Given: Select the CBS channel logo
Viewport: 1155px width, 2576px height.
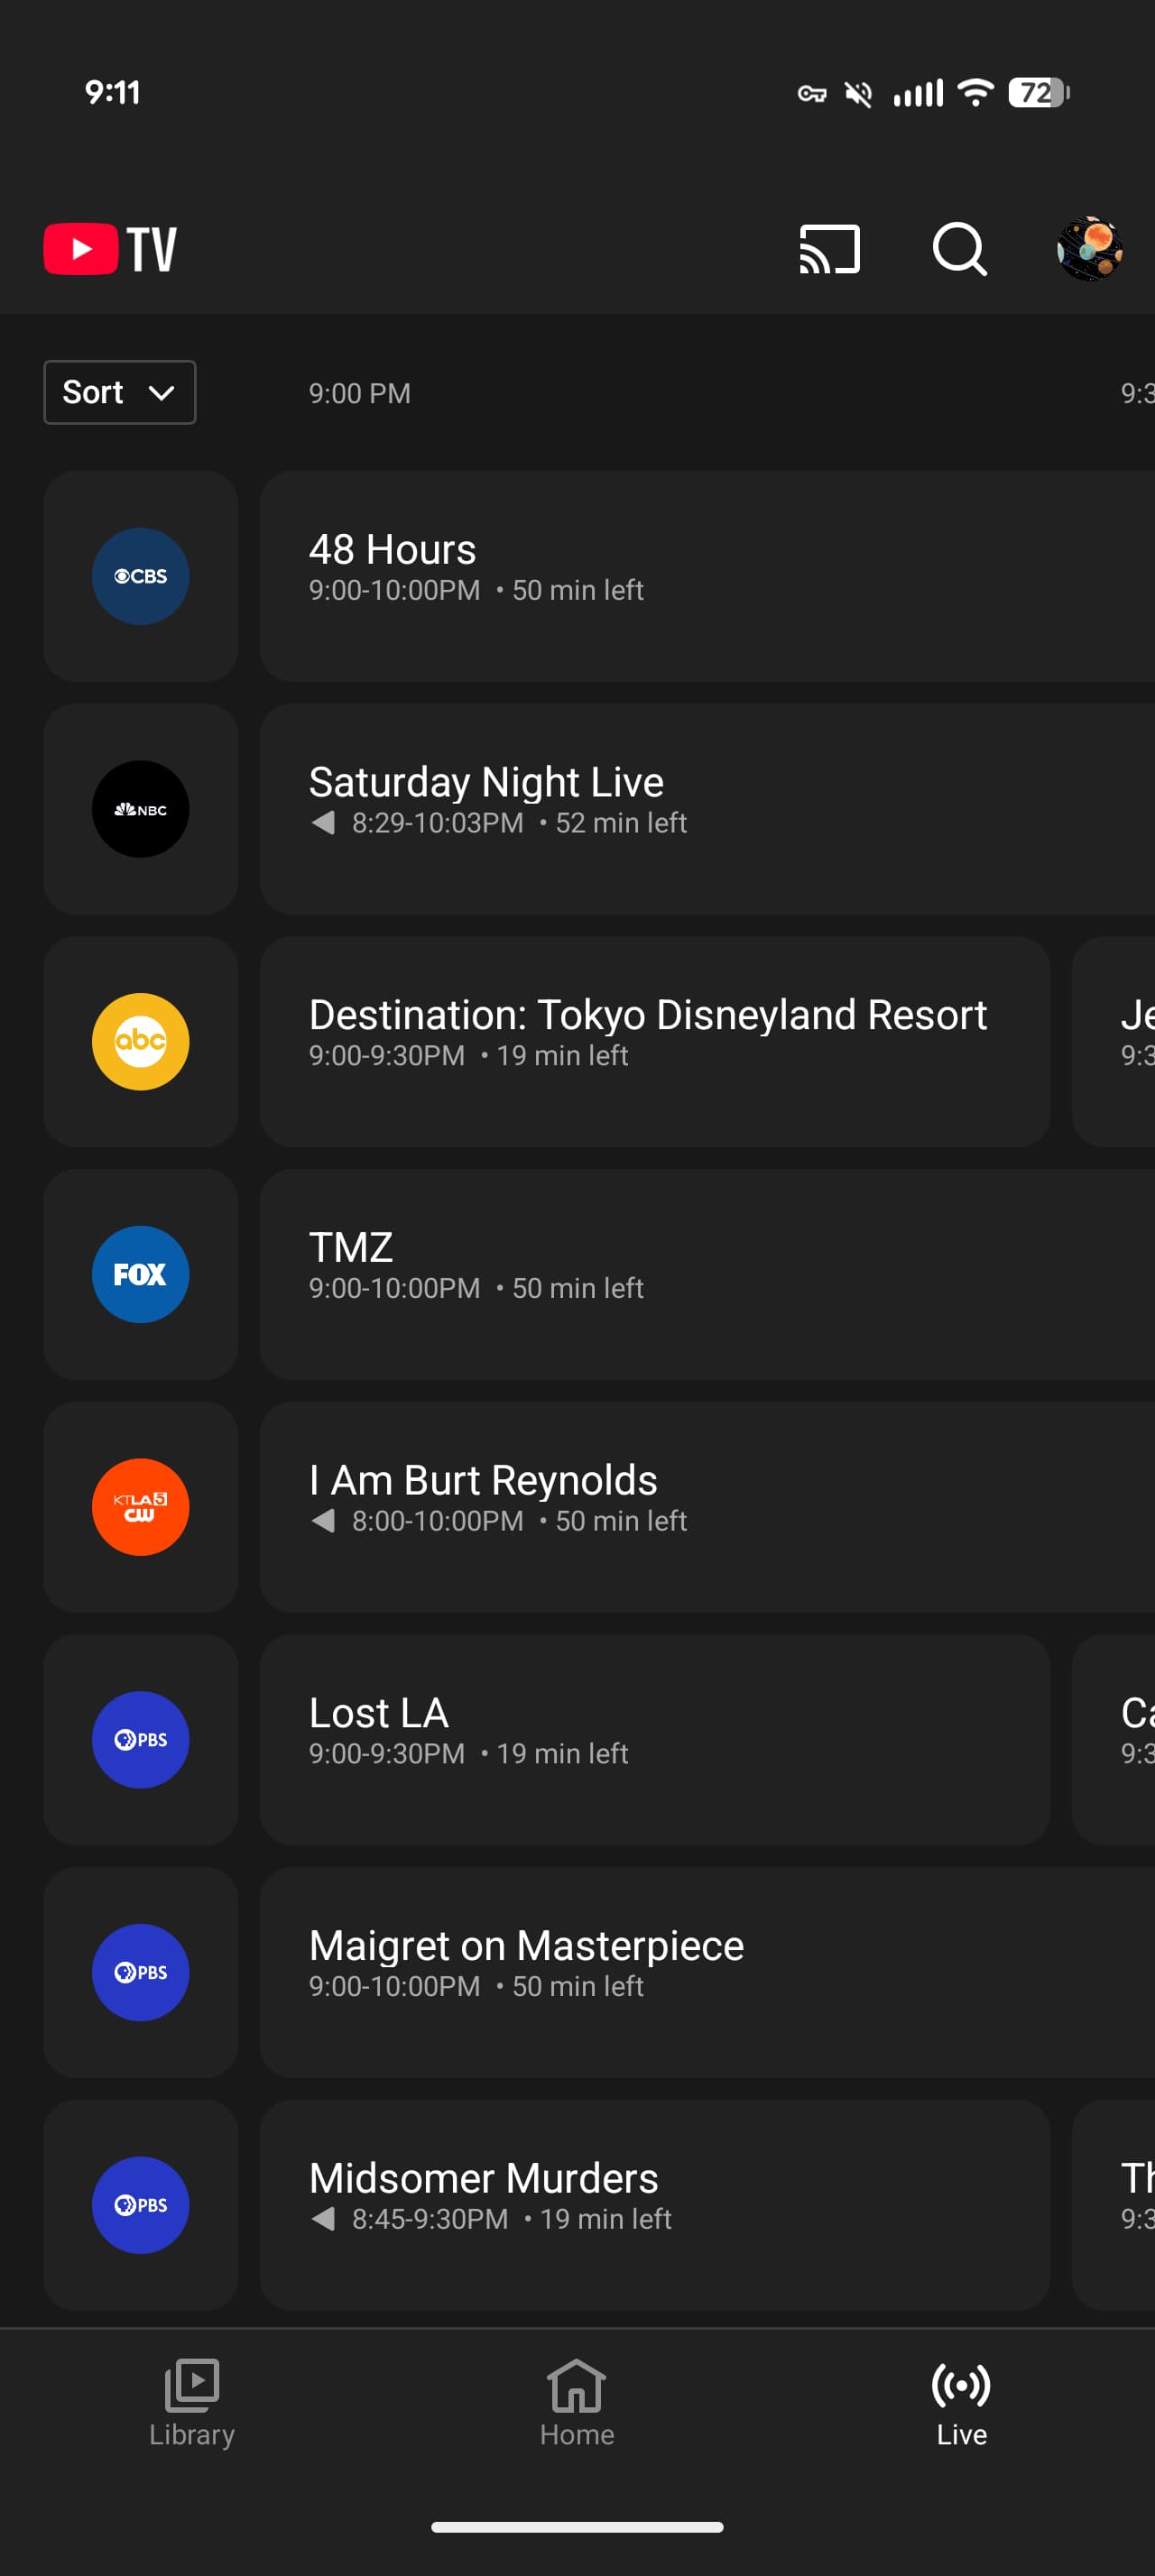Looking at the screenshot, I should [x=140, y=577].
